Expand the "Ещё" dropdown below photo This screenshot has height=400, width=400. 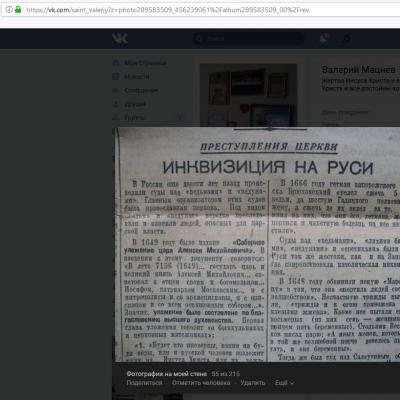click(x=284, y=383)
